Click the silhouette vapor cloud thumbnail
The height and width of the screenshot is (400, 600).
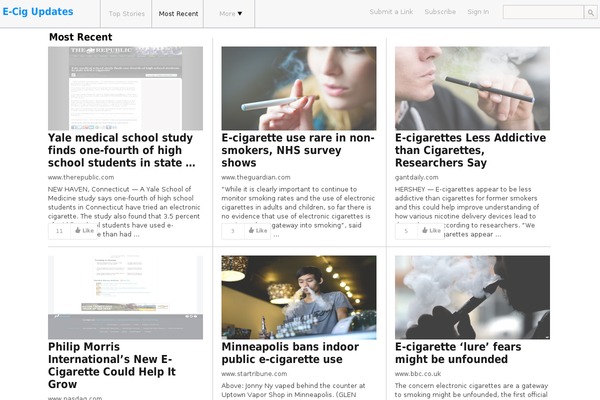click(472, 297)
